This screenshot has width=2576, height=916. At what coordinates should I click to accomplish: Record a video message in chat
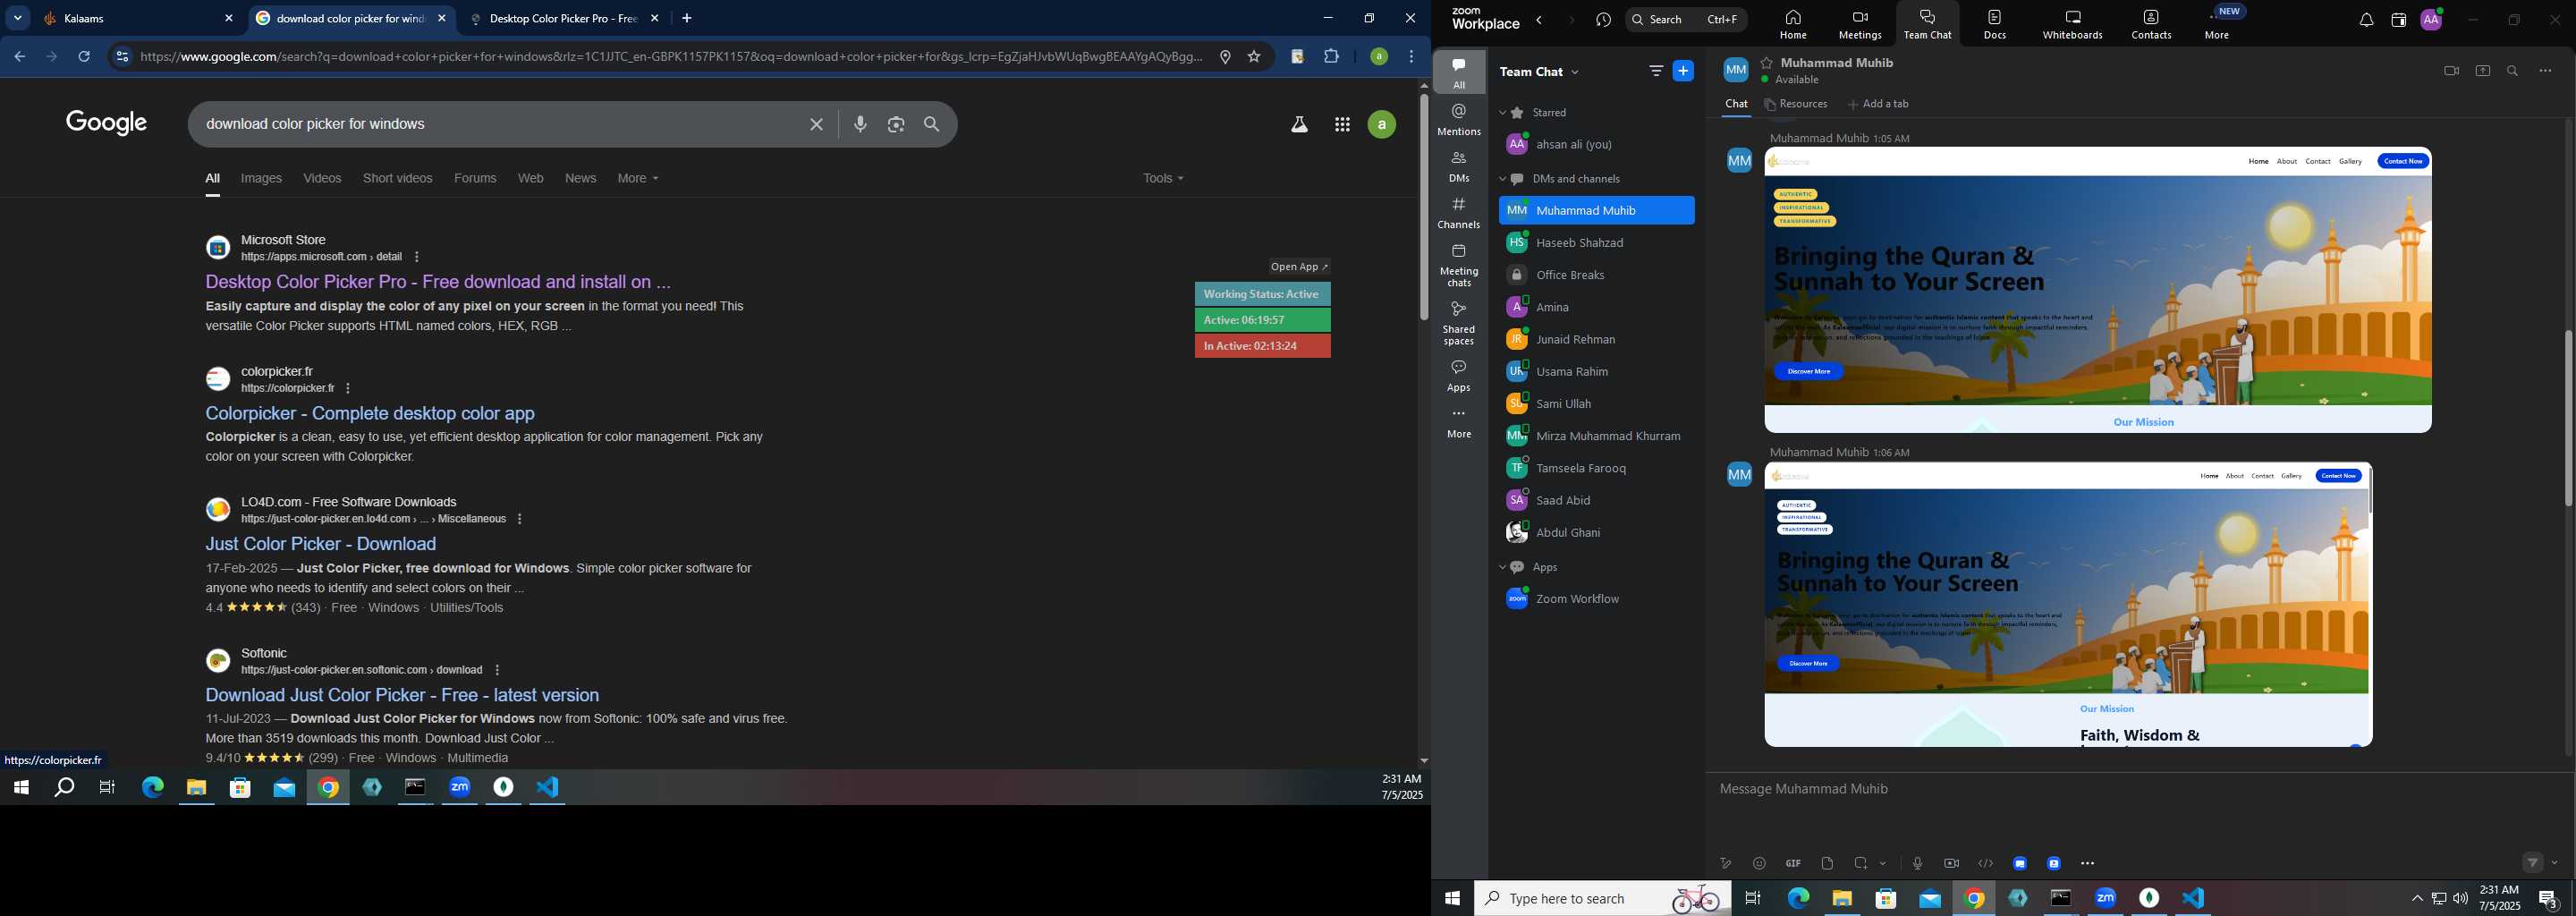click(x=1951, y=863)
